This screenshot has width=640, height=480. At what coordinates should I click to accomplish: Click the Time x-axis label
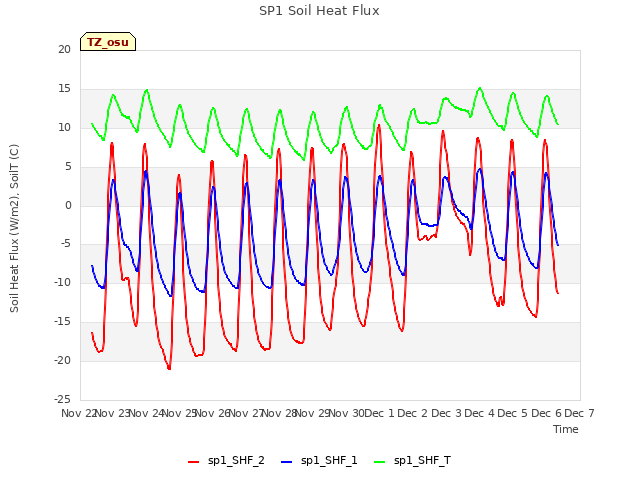566,429
